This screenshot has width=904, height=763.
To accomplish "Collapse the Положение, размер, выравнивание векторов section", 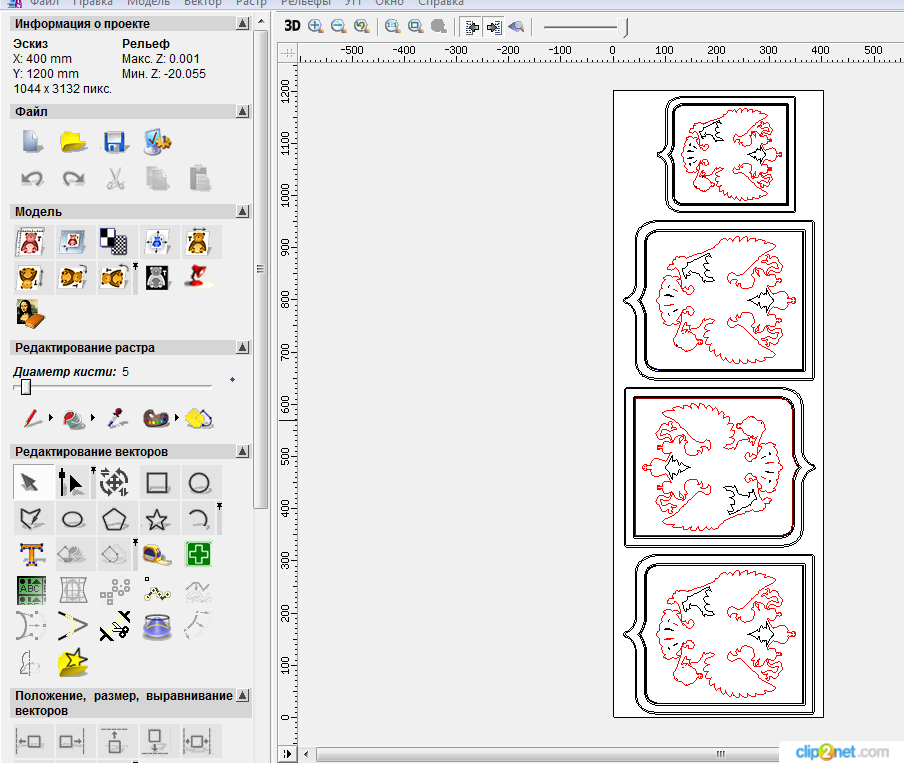I will [x=243, y=696].
